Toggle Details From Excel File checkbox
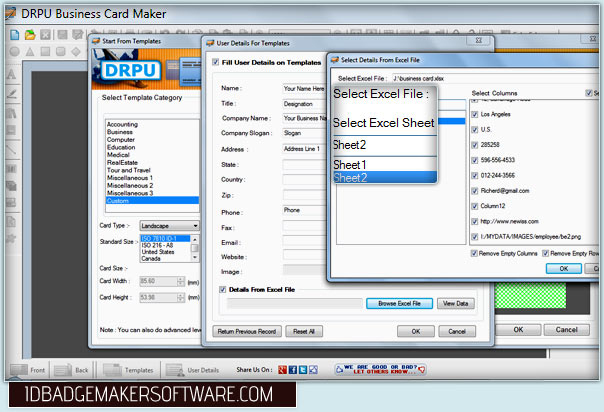 coord(223,290)
